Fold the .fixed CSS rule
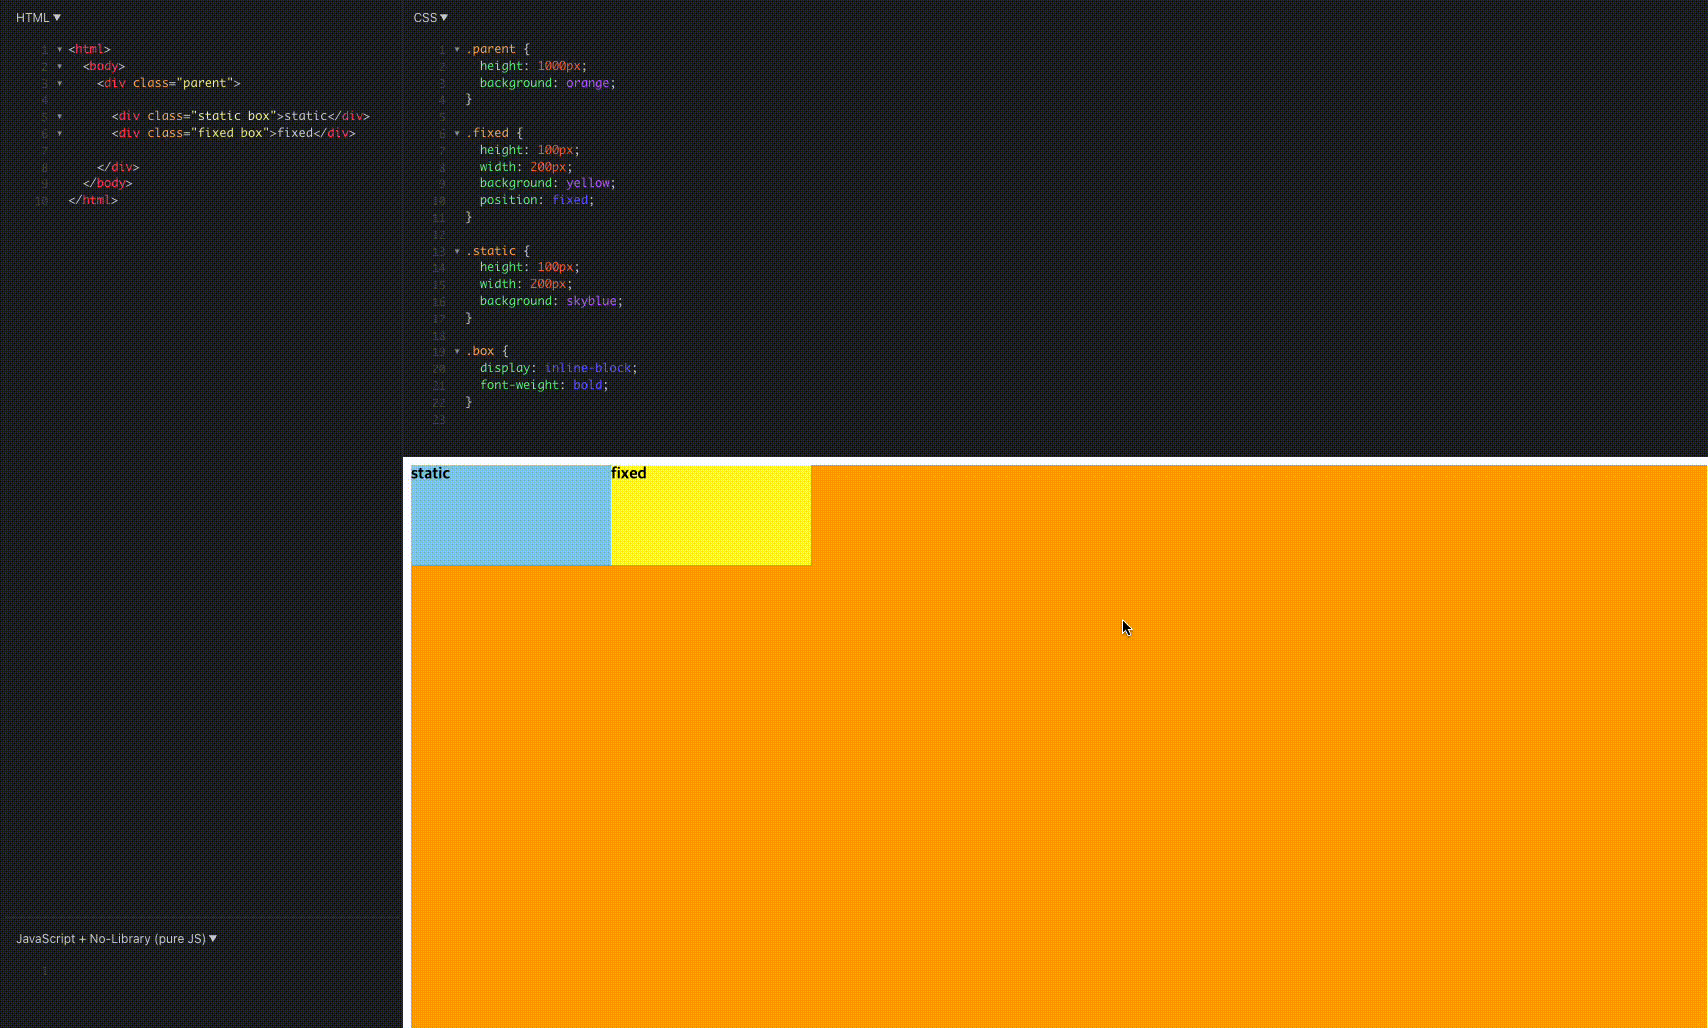The image size is (1708, 1028). (457, 133)
